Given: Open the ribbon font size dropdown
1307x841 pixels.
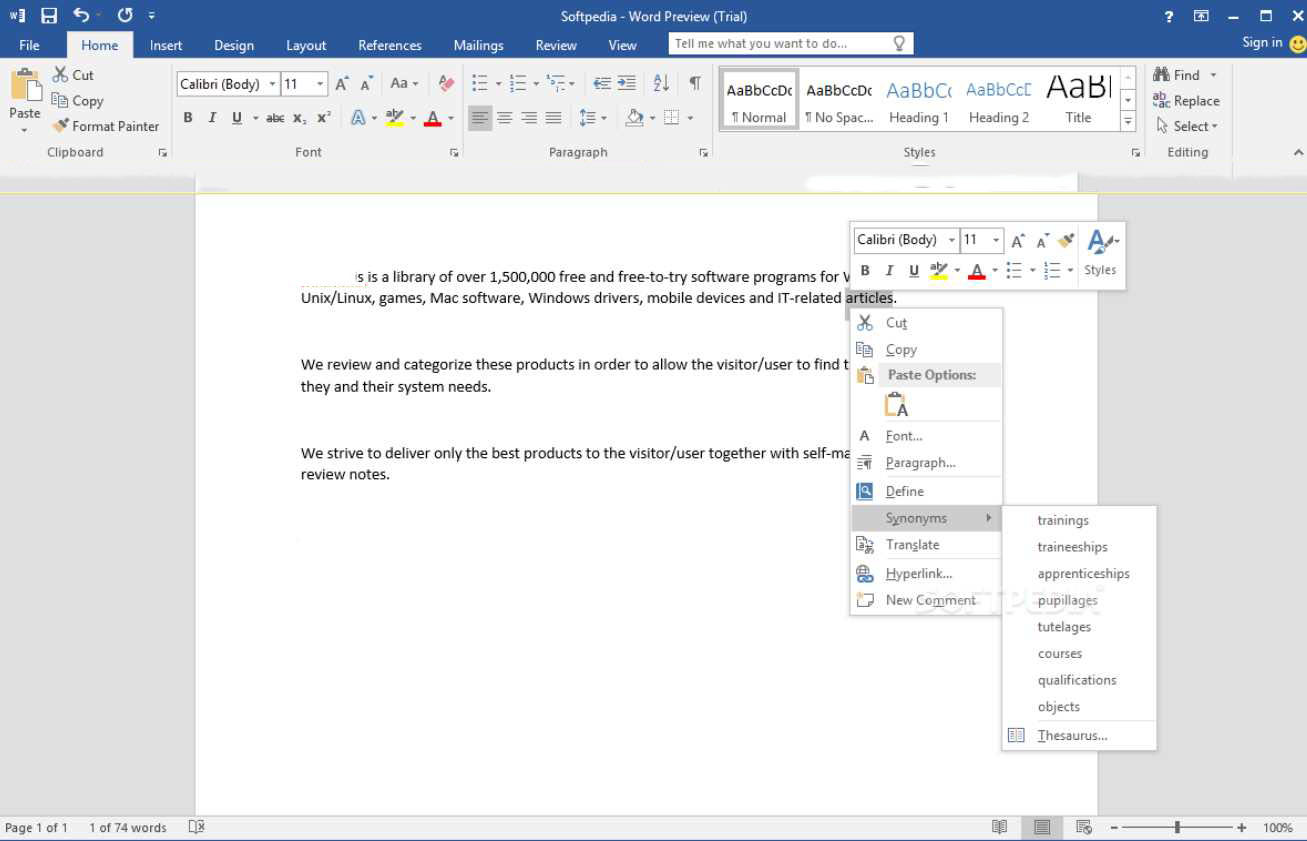Looking at the screenshot, I should point(320,85).
